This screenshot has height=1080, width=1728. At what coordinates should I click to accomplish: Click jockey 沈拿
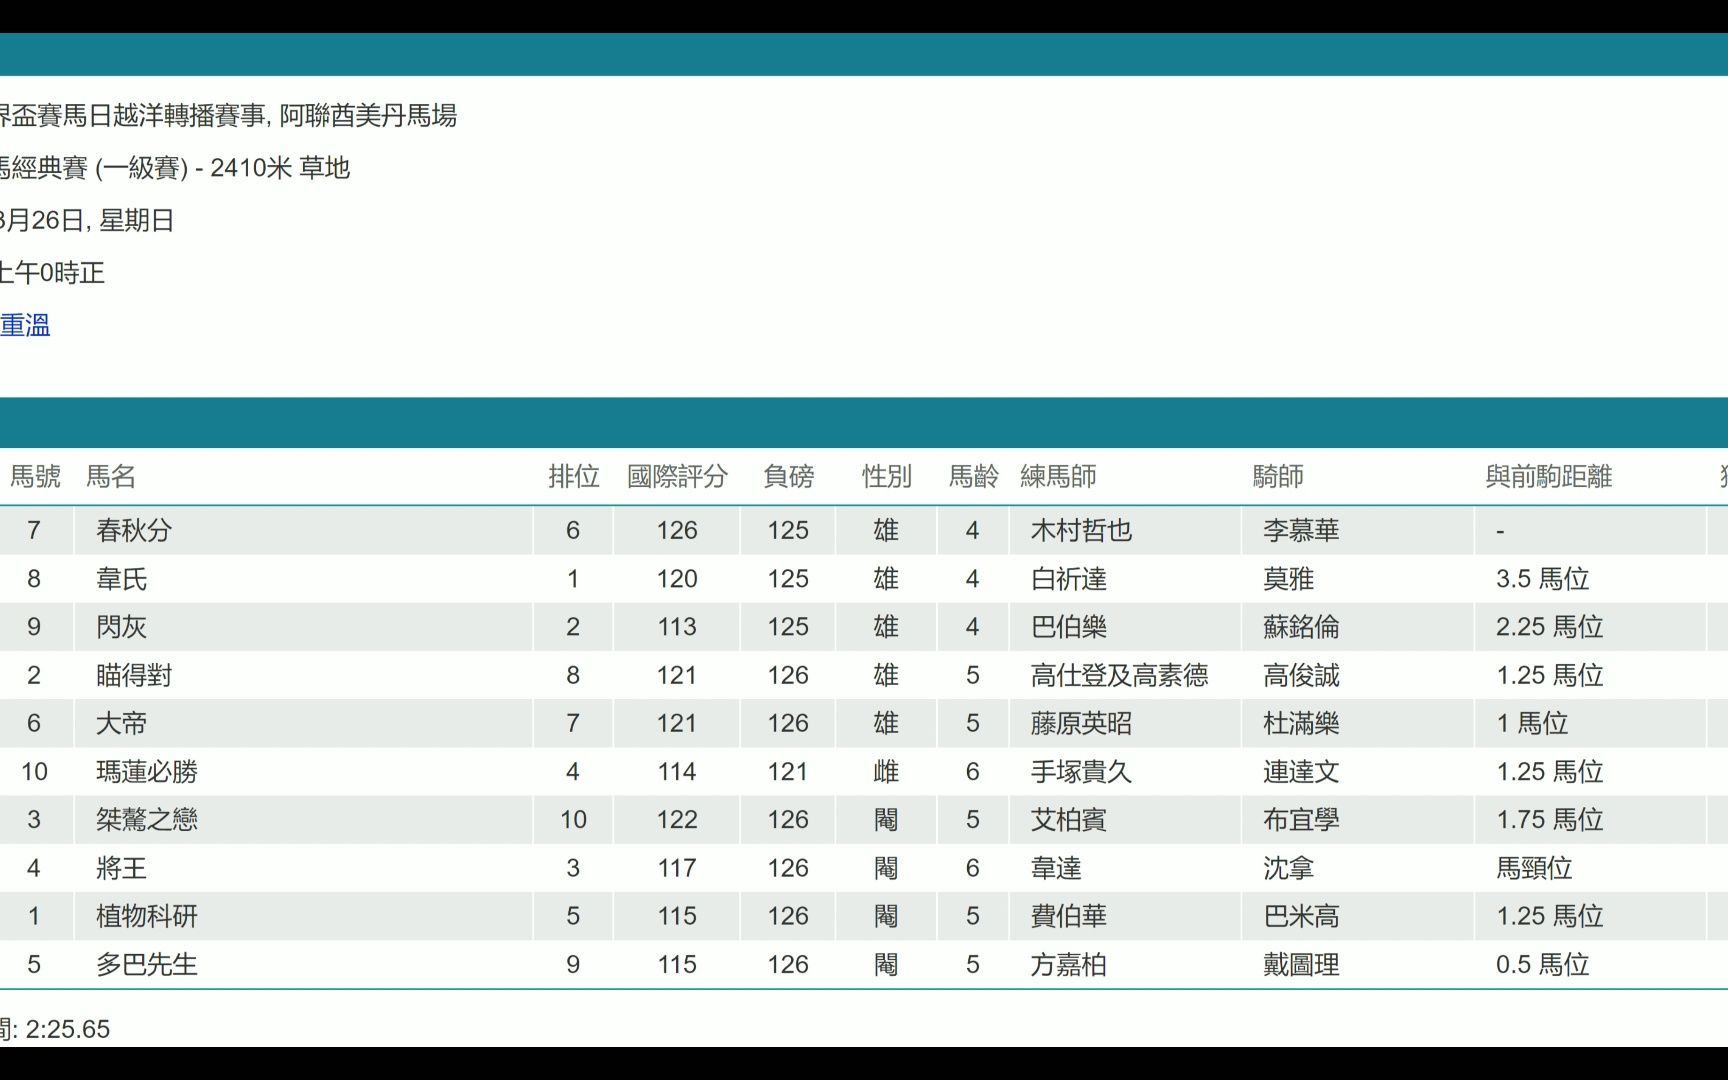1288,868
